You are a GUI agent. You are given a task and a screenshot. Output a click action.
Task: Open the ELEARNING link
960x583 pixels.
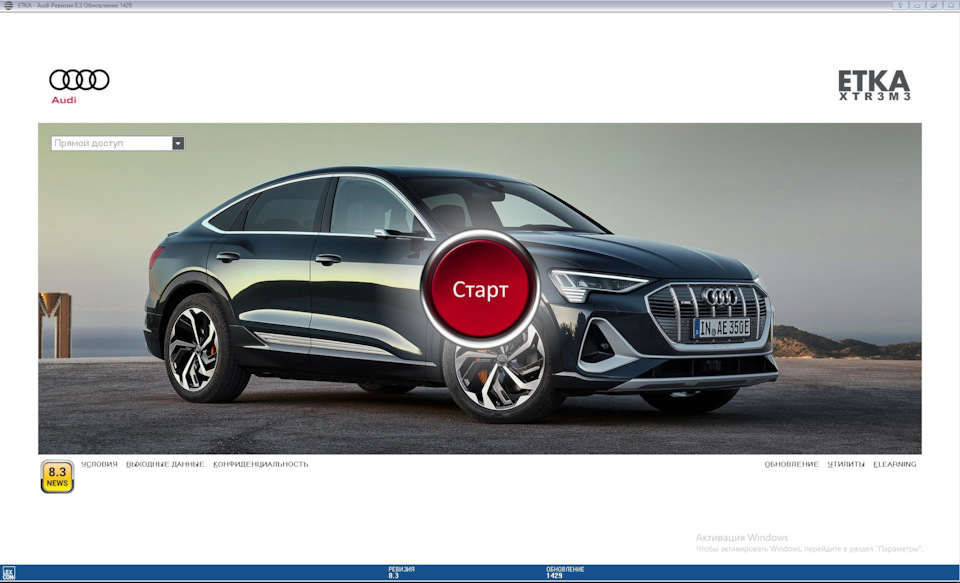[894, 464]
